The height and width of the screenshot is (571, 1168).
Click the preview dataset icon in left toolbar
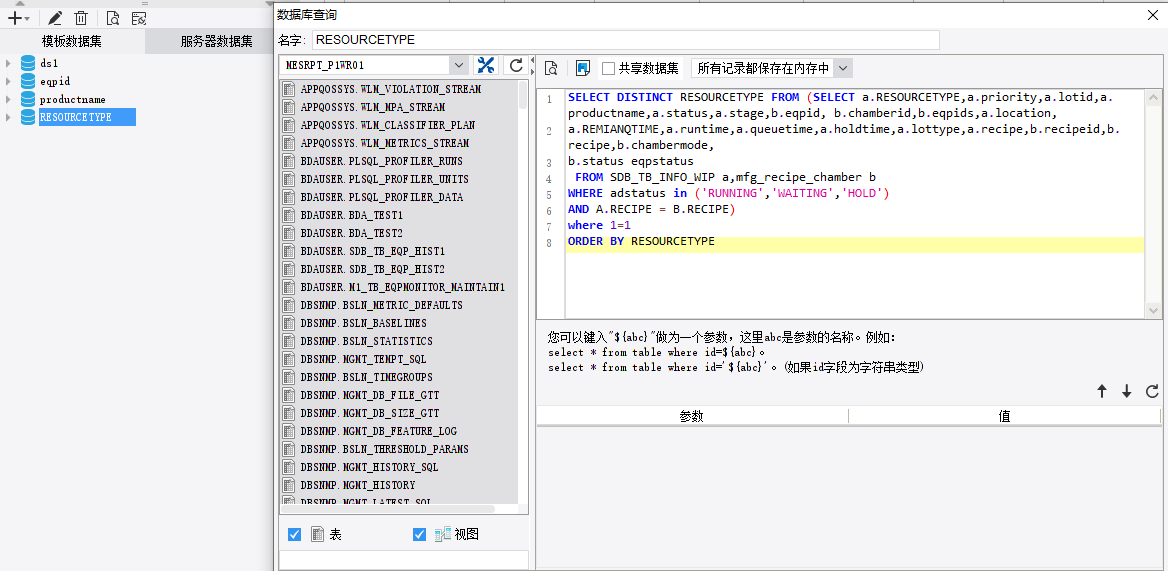coord(112,19)
